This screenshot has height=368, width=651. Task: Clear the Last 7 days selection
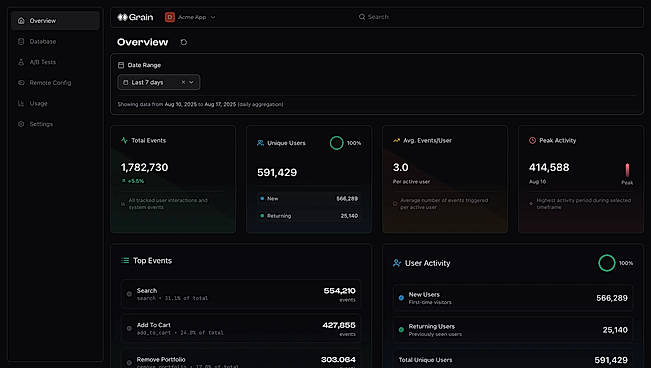pos(183,82)
